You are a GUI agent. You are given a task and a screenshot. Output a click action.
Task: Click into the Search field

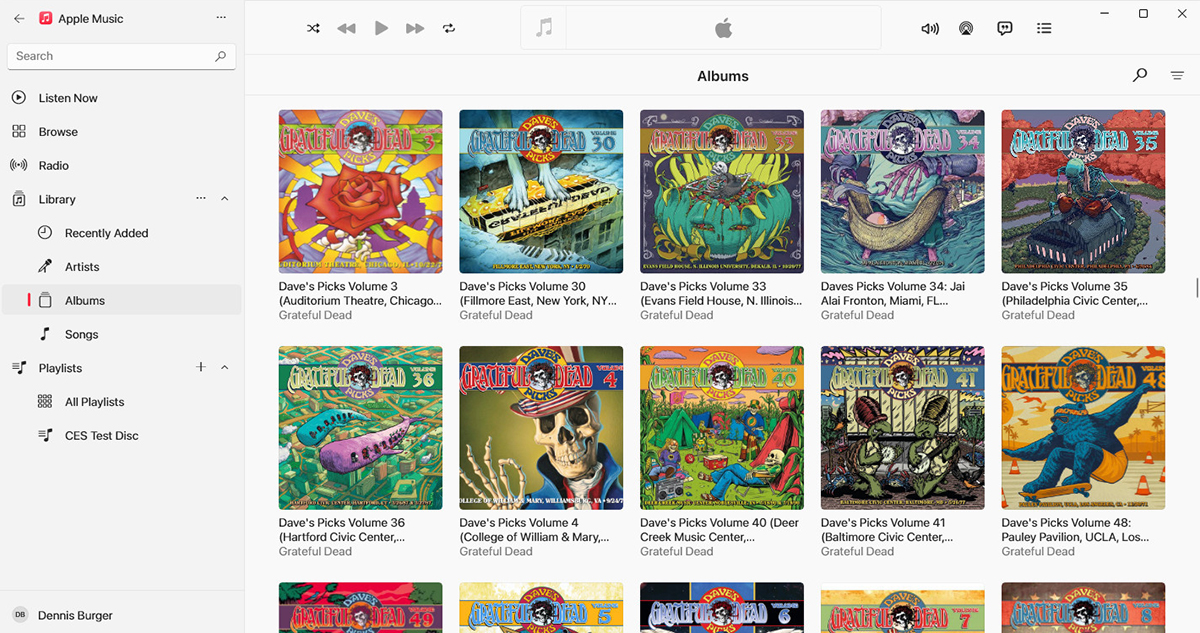pyautogui.click(x=122, y=56)
